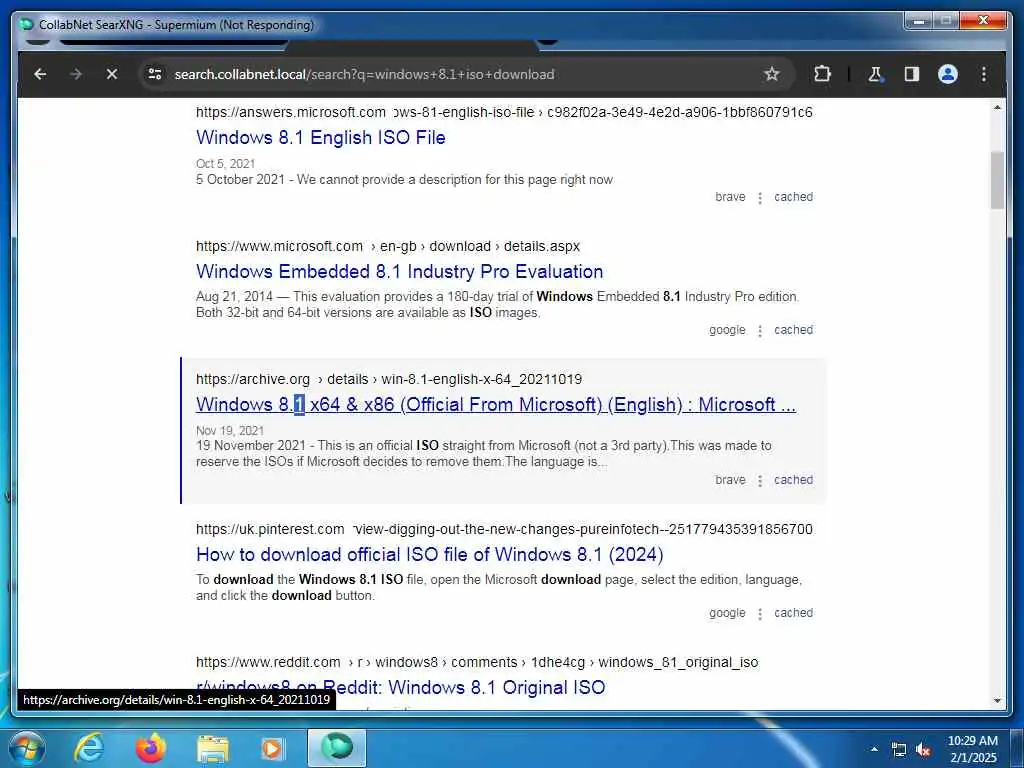
Task: Open the profile avatar menu
Action: [x=948, y=74]
